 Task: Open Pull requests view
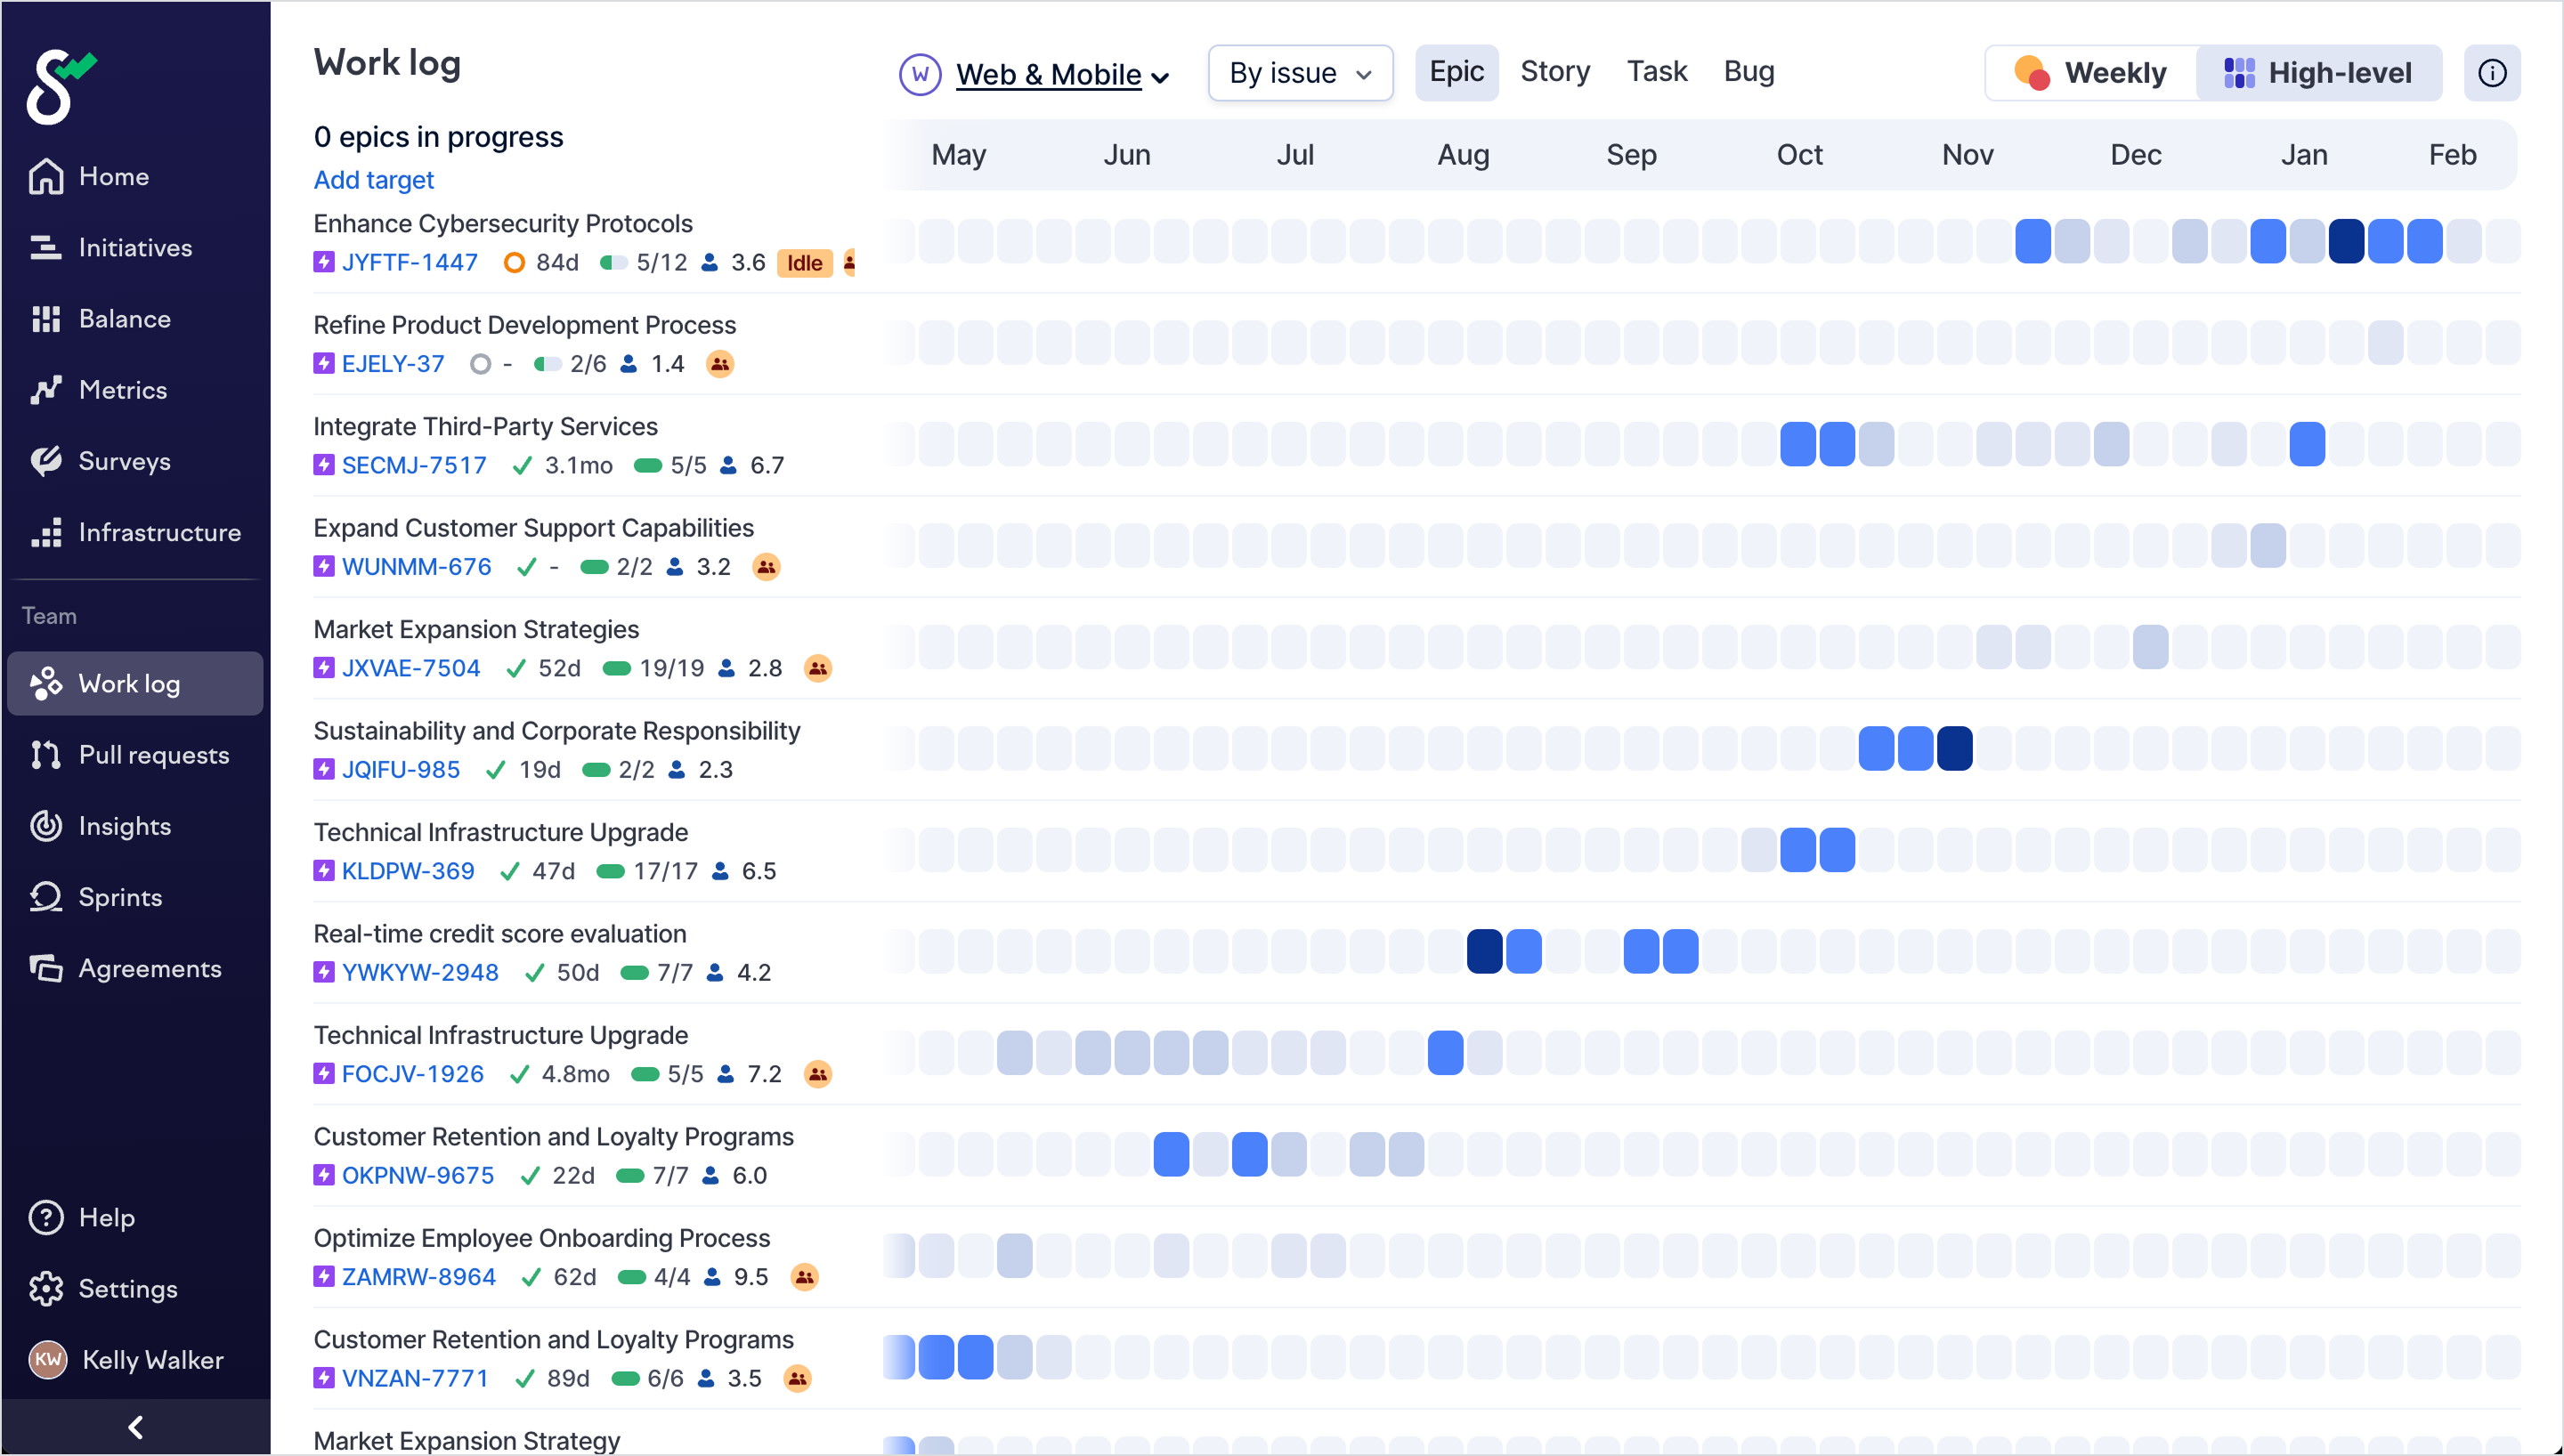[153, 754]
